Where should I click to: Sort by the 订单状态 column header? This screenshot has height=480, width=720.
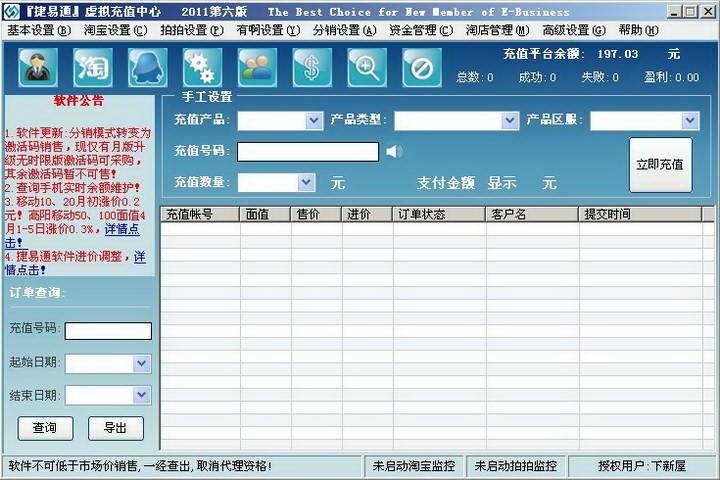pos(439,214)
